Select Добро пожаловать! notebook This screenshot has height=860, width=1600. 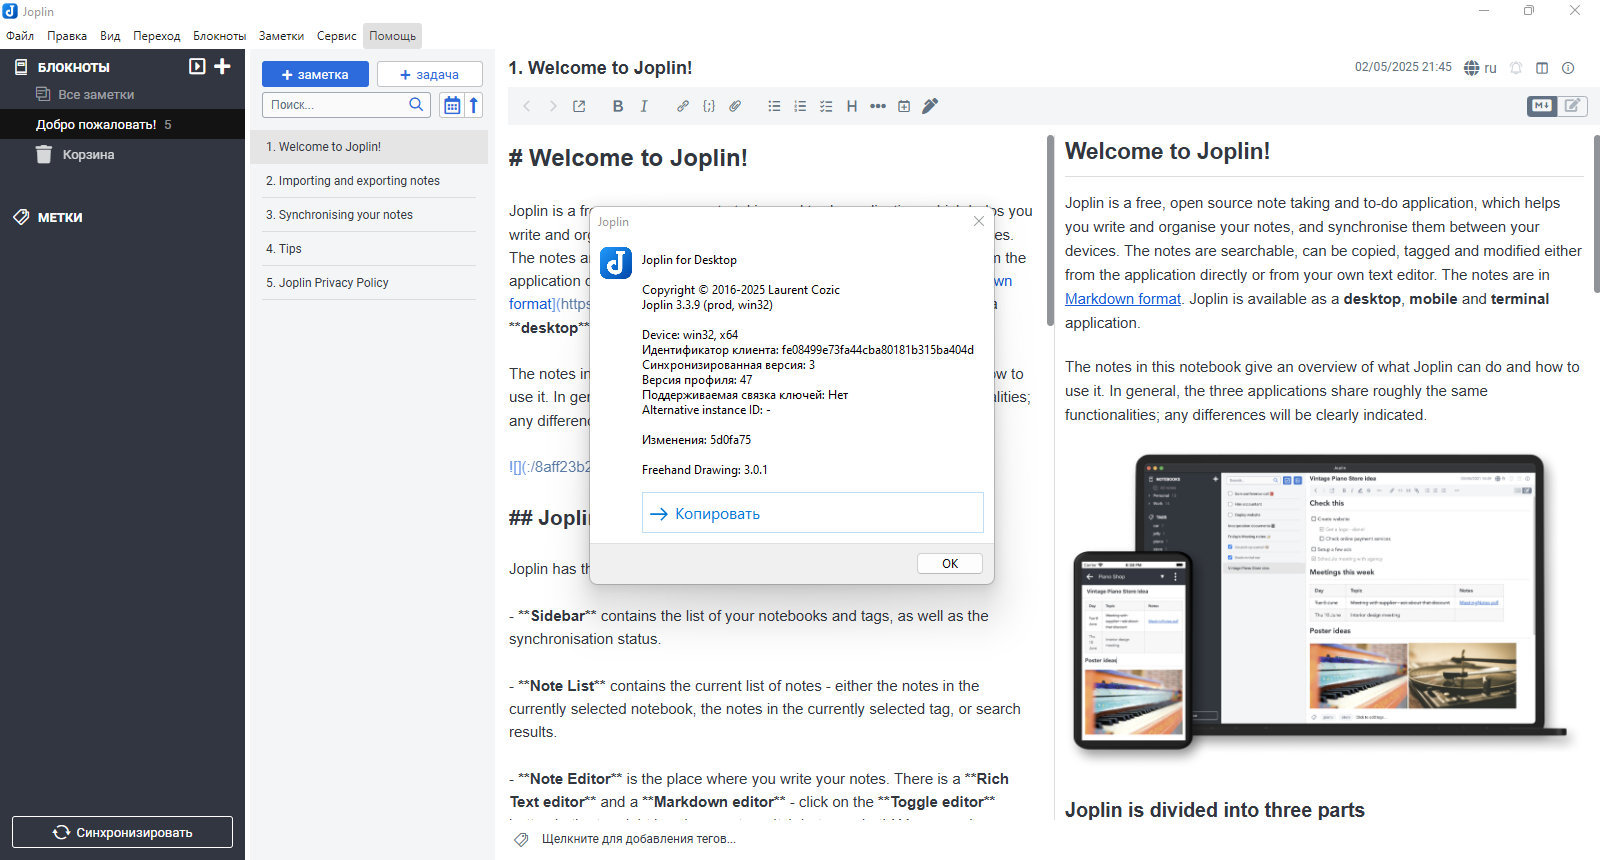coord(122,124)
